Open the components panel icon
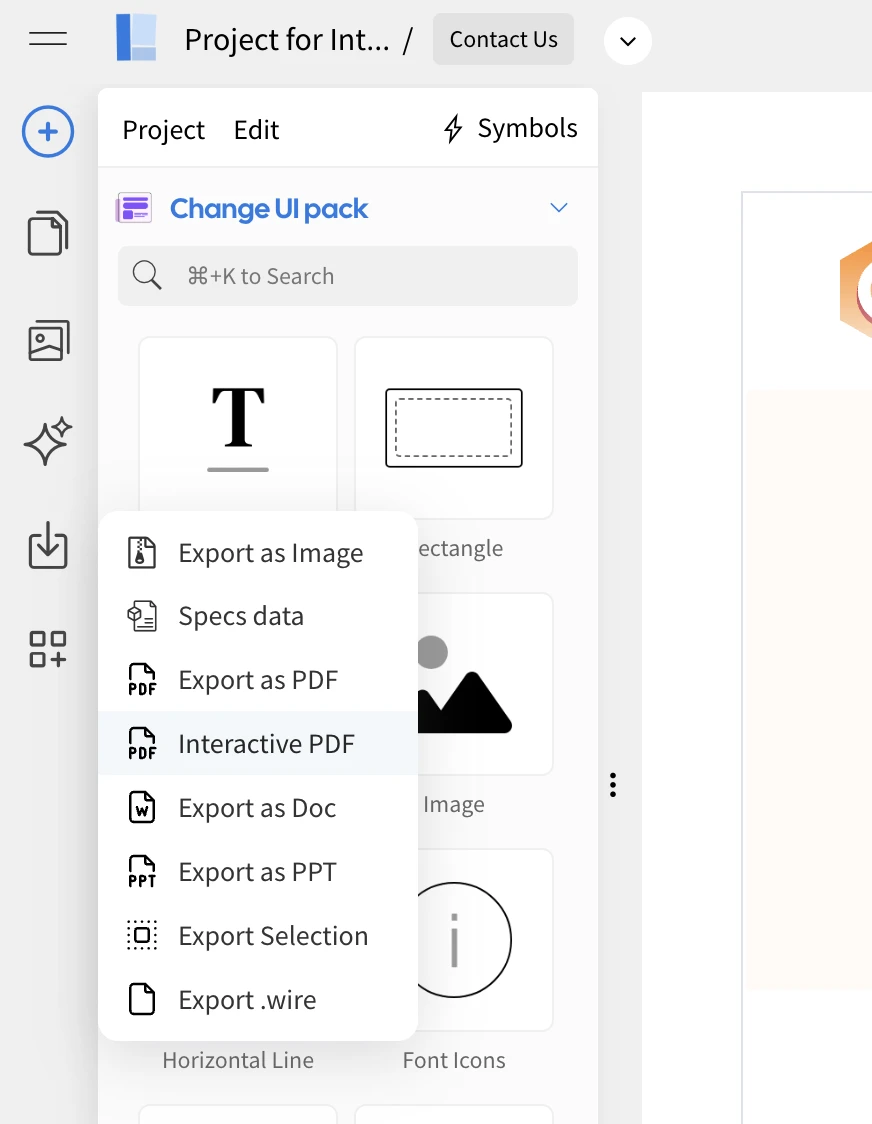Screen dimensions: 872x1124 point(47,649)
